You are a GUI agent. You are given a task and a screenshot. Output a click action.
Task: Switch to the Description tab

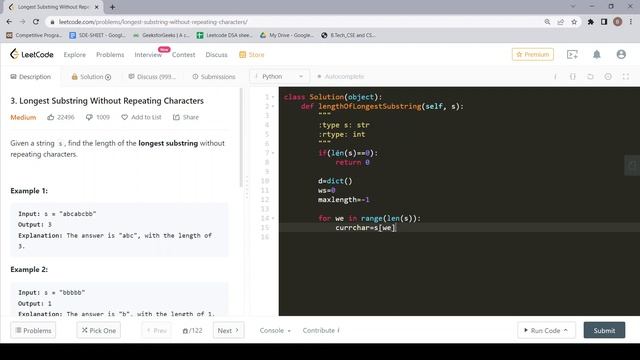(x=31, y=77)
